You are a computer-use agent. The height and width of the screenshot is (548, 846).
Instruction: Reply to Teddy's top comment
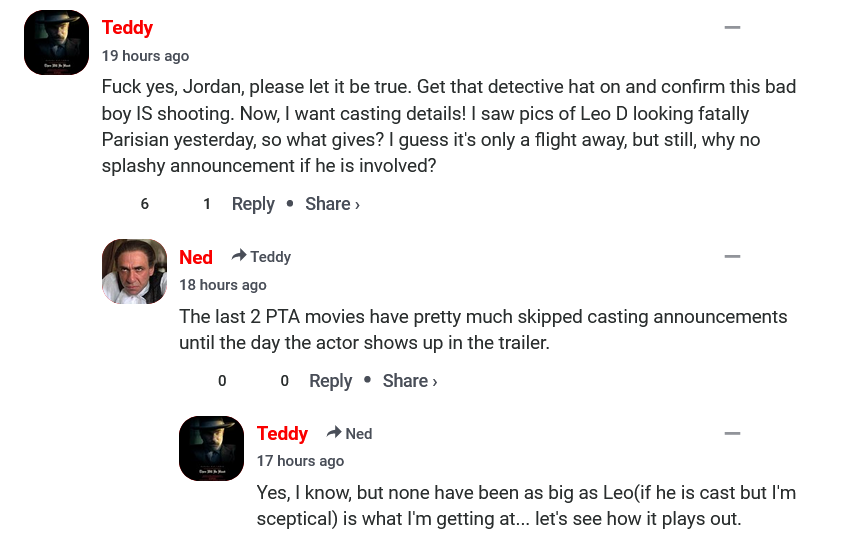[253, 204]
